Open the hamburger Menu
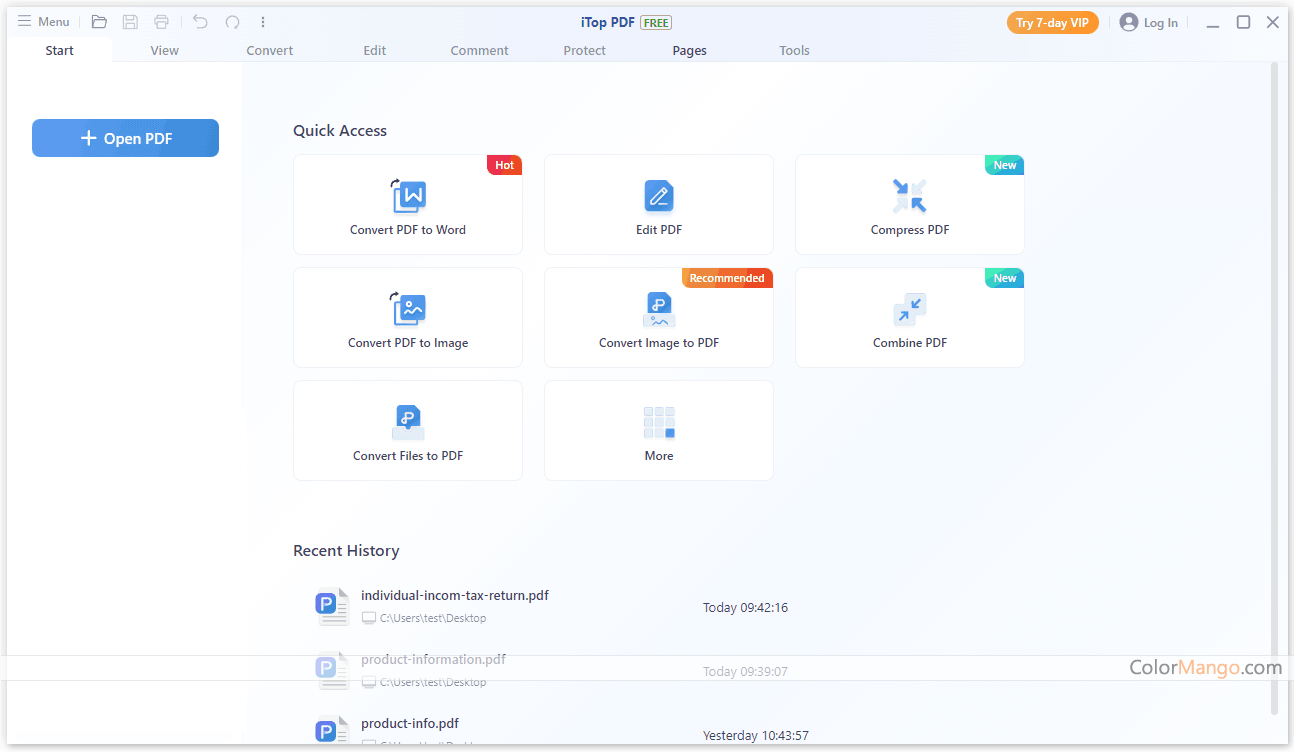This screenshot has width=1294, height=752. [43, 22]
